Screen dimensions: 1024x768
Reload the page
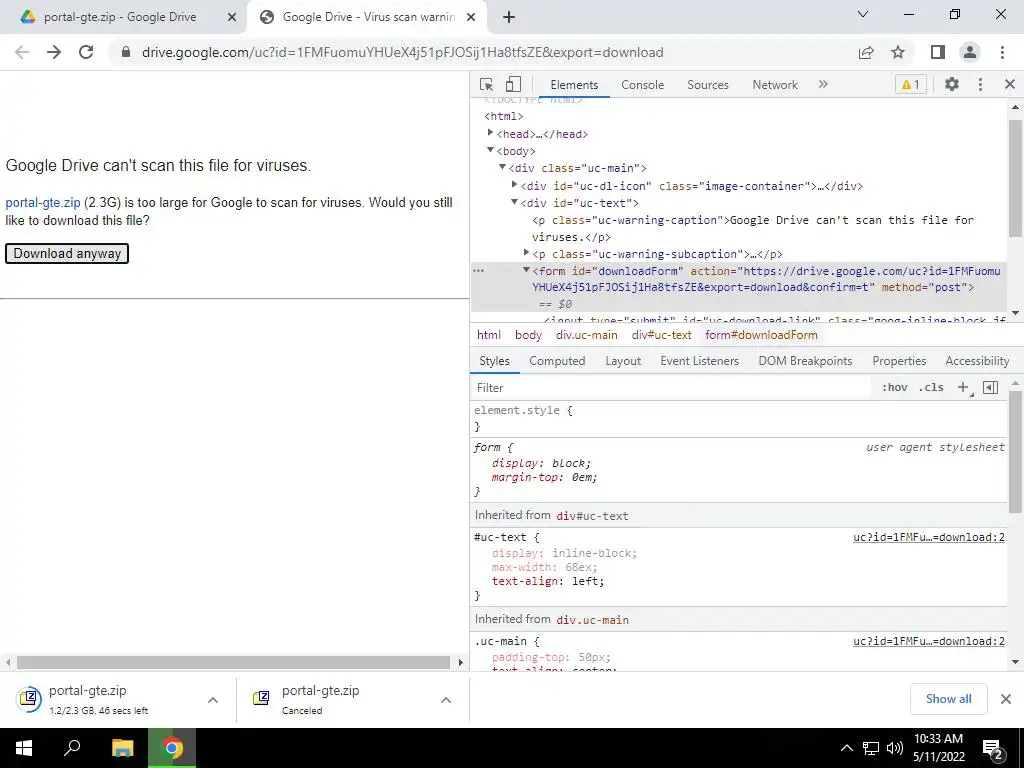86,52
